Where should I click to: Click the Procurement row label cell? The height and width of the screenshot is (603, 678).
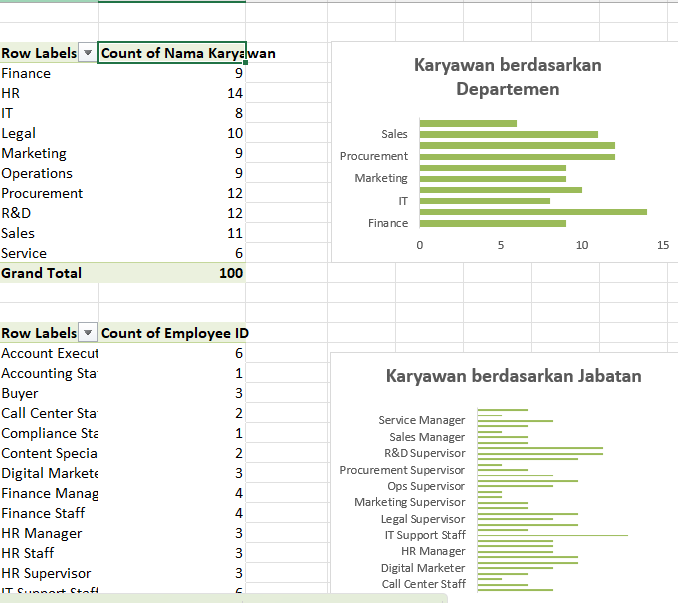(42, 193)
